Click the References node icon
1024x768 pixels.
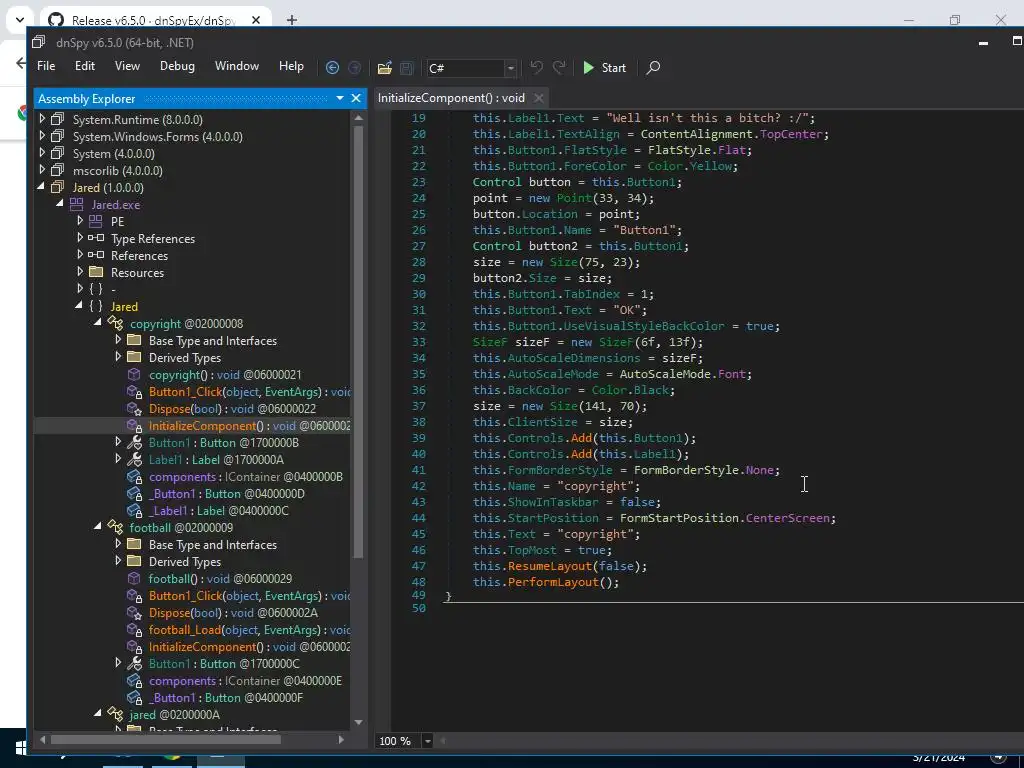point(95,255)
